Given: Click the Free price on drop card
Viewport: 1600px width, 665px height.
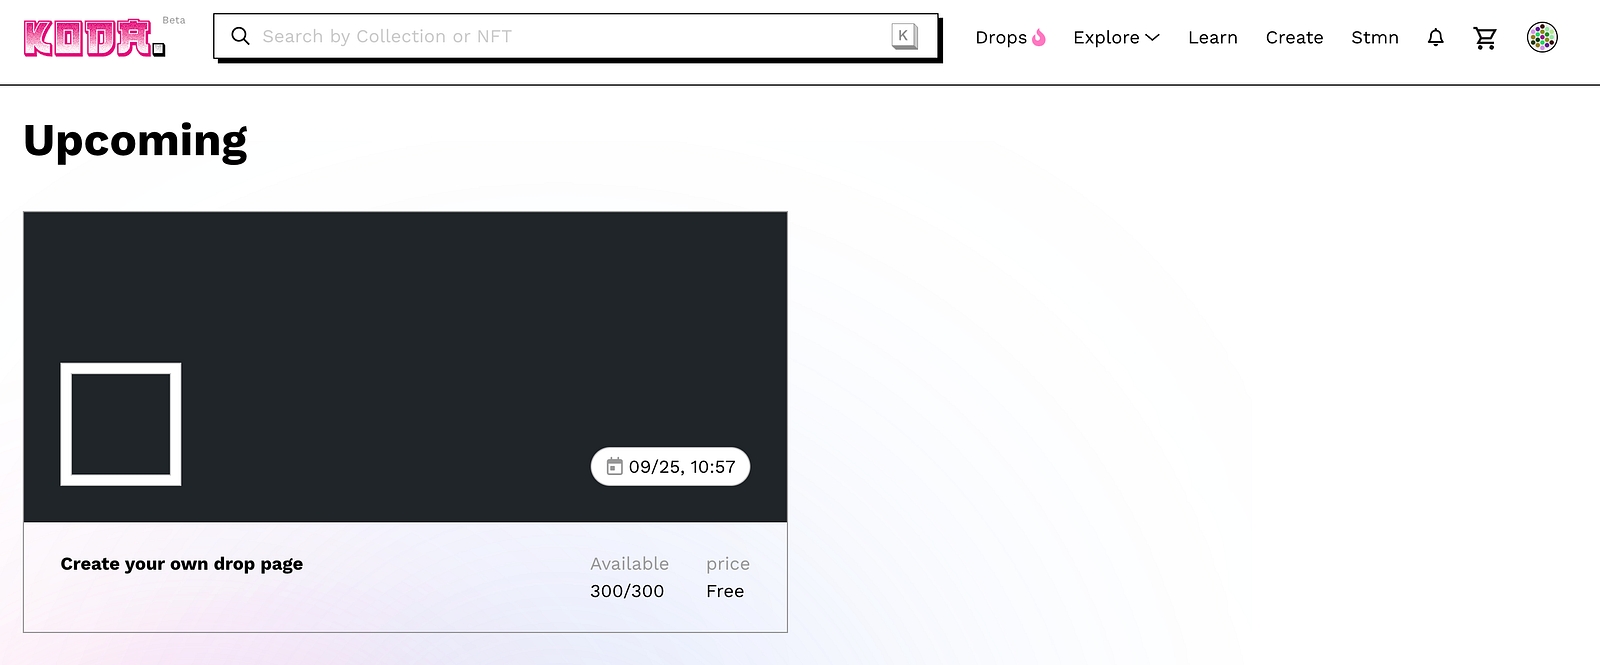Looking at the screenshot, I should [724, 591].
